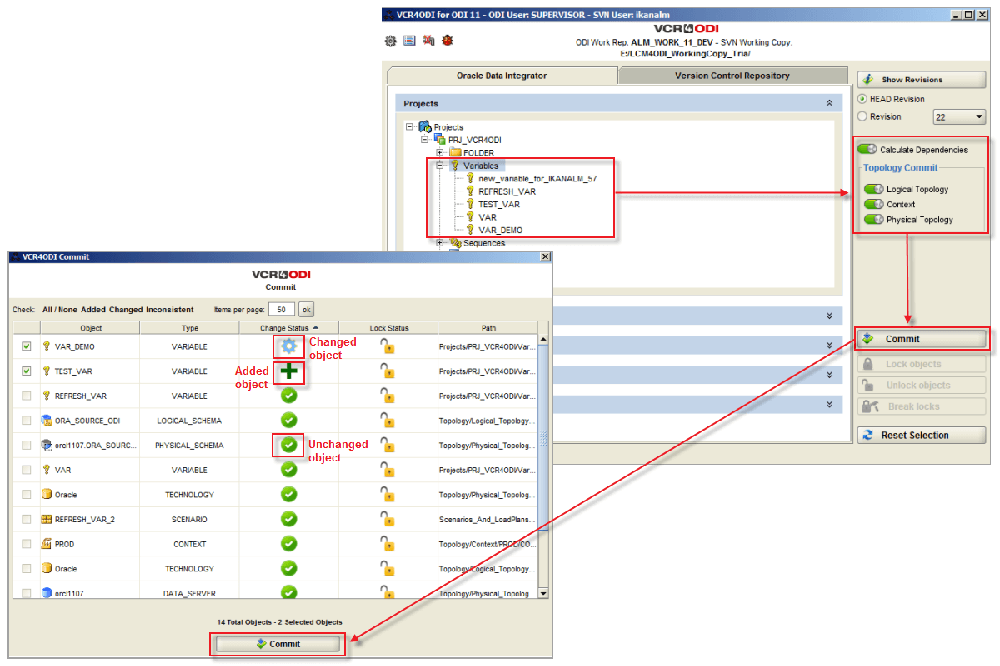
Task: Check the REFRESH_VAR_2 row checkbox
Action: (x=26, y=519)
